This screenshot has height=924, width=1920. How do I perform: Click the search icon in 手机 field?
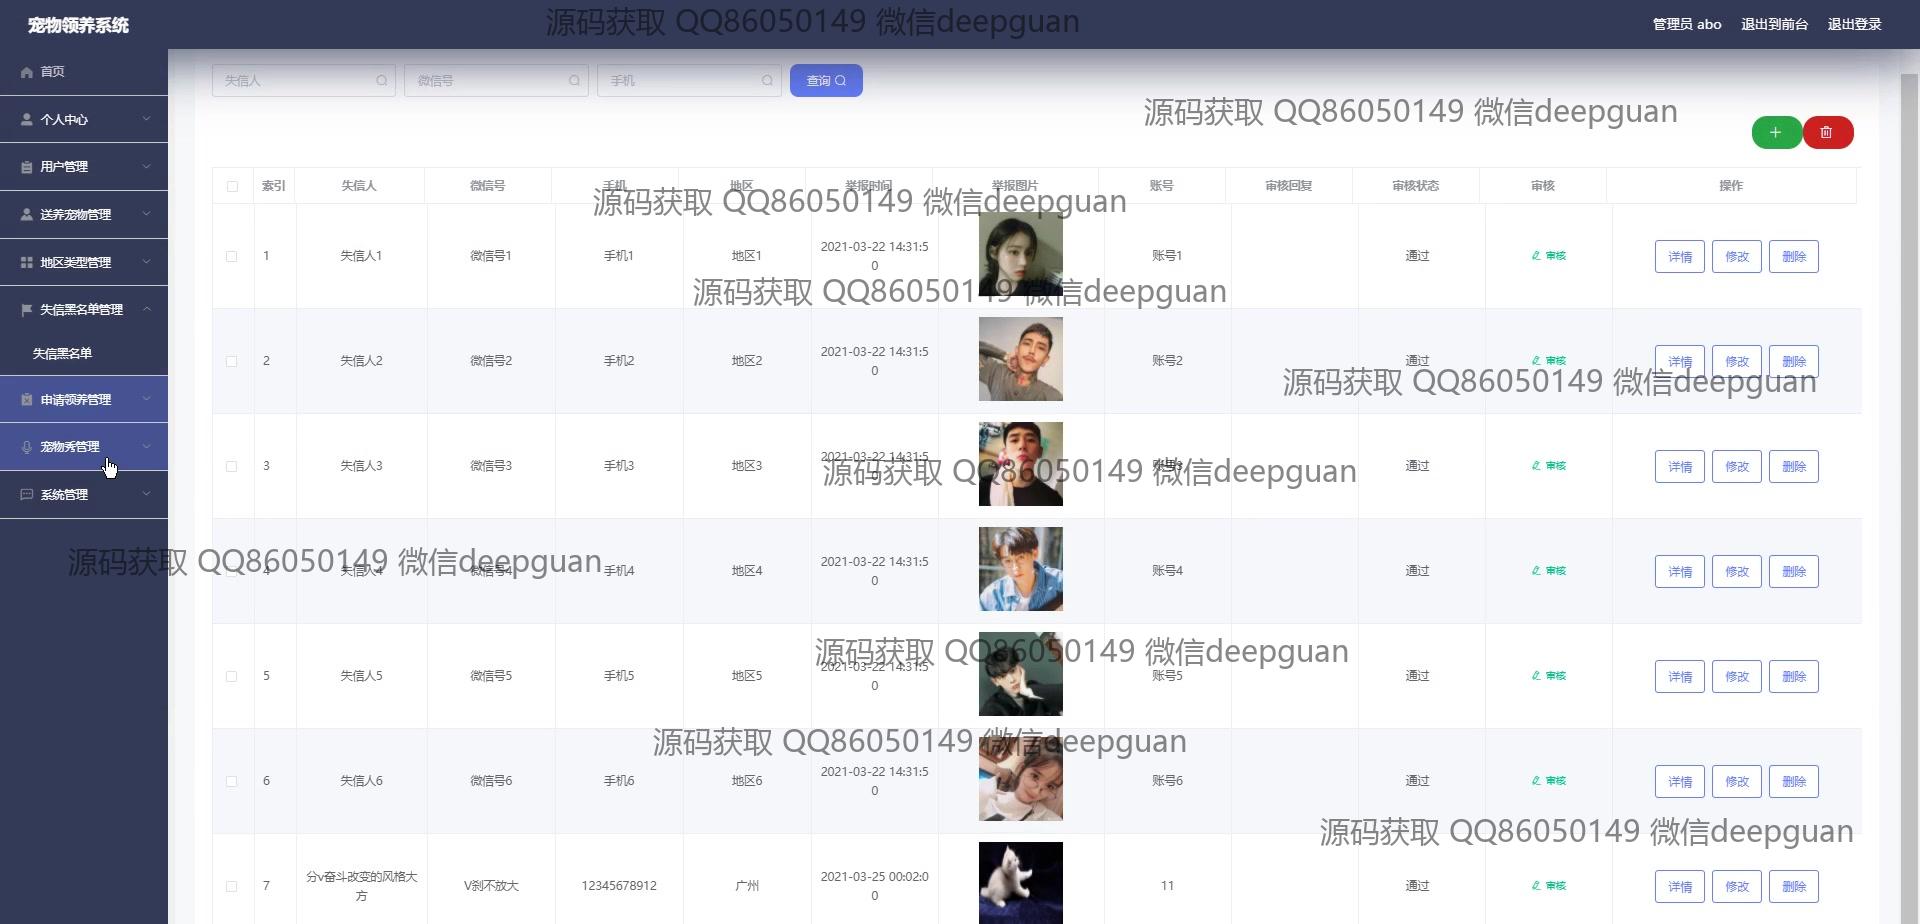[767, 81]
